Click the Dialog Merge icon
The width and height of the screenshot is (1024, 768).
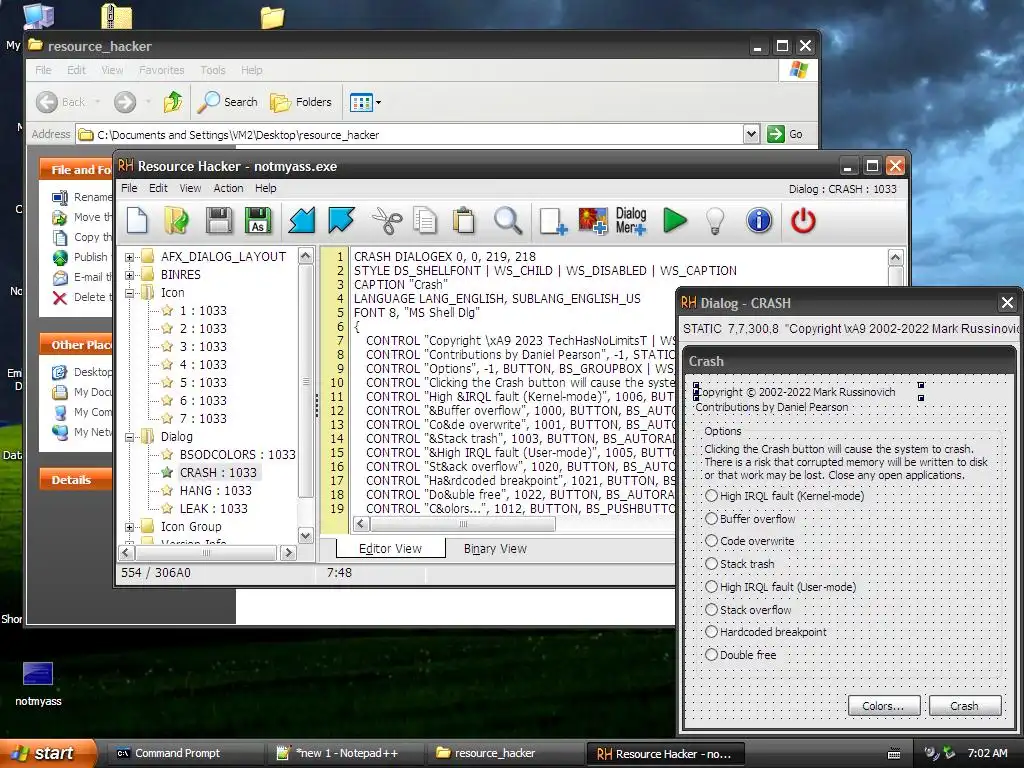[x=631, y=220]
